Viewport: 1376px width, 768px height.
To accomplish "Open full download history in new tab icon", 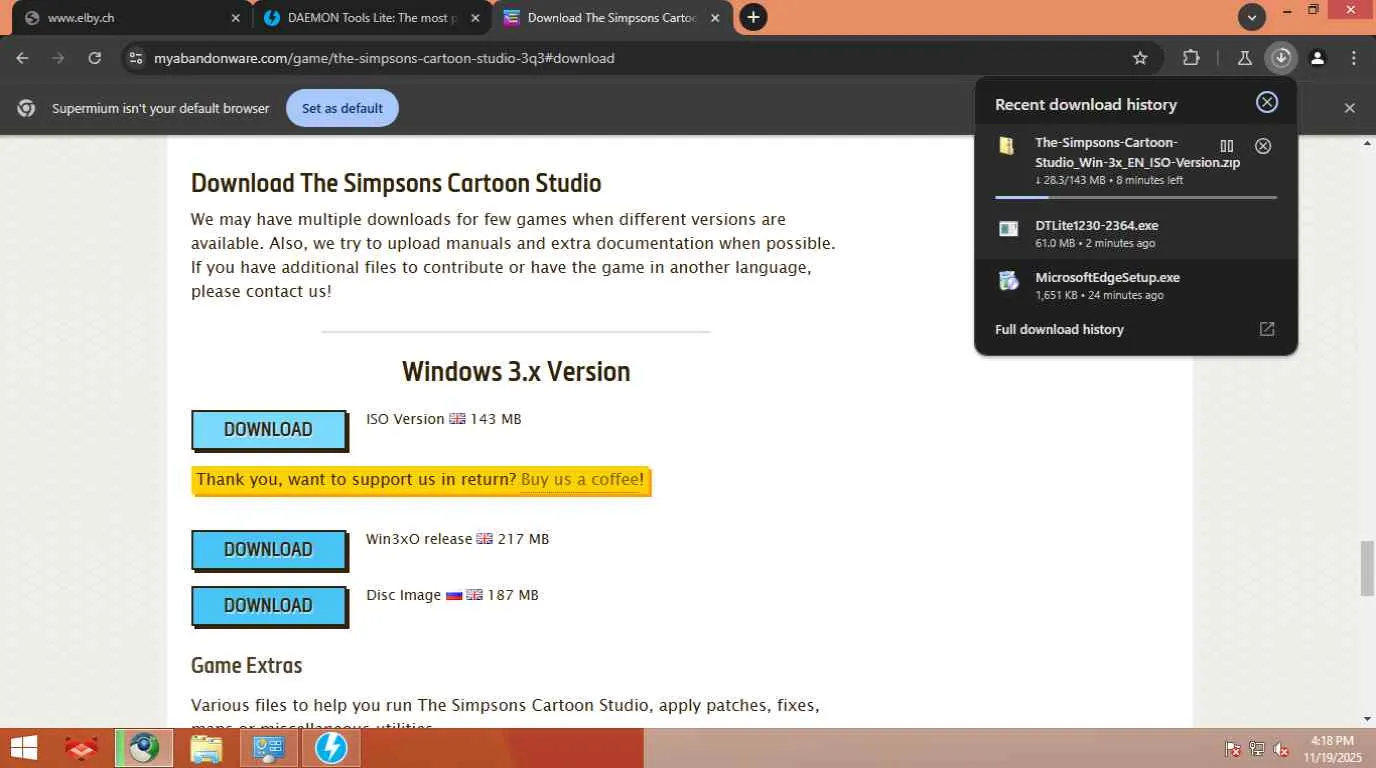I will click(x=1267, y=329).
